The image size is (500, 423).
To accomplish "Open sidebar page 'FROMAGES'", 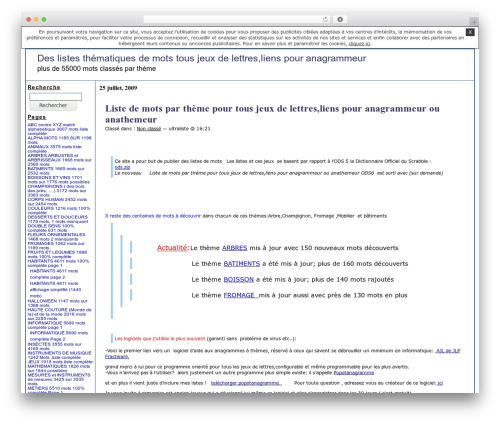I will [x=56, y=246].
